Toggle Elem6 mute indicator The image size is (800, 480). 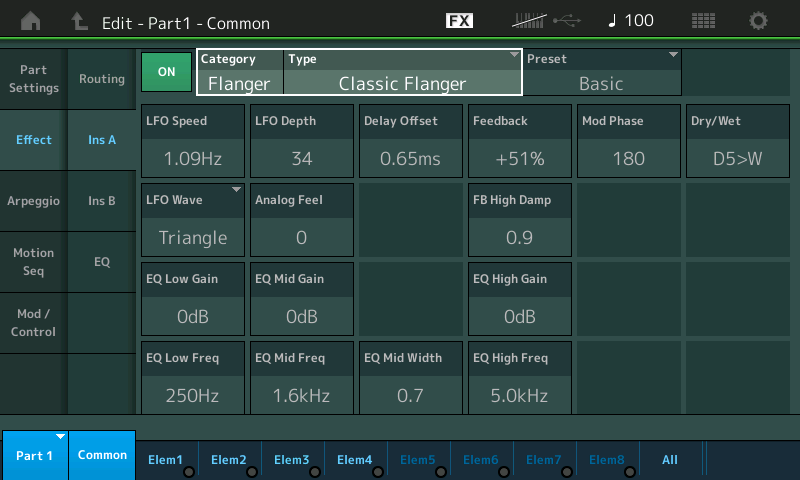(504, 472)
